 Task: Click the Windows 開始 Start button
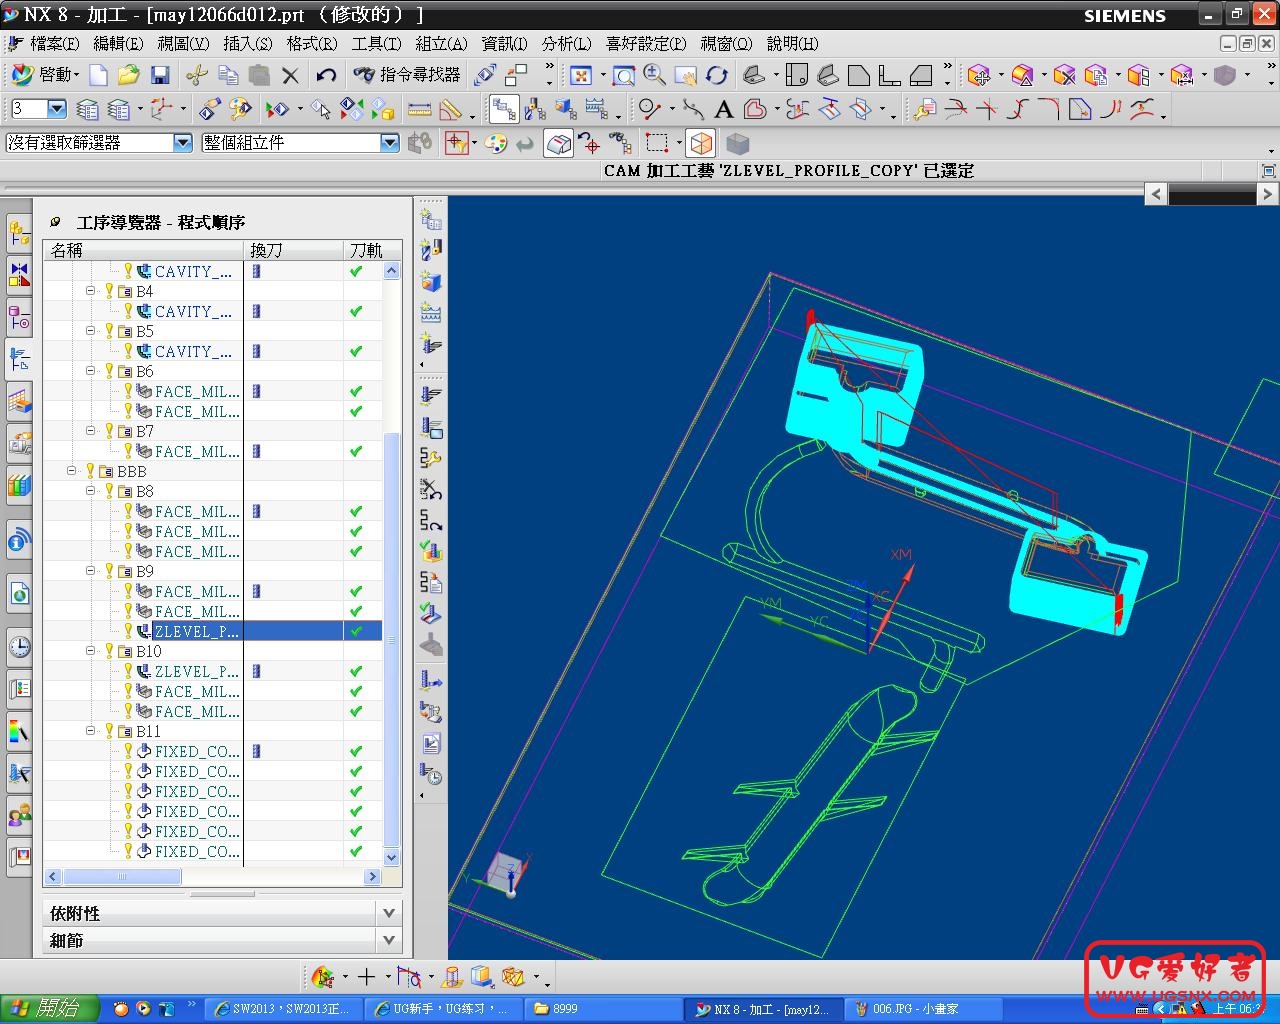point(50,1009)
